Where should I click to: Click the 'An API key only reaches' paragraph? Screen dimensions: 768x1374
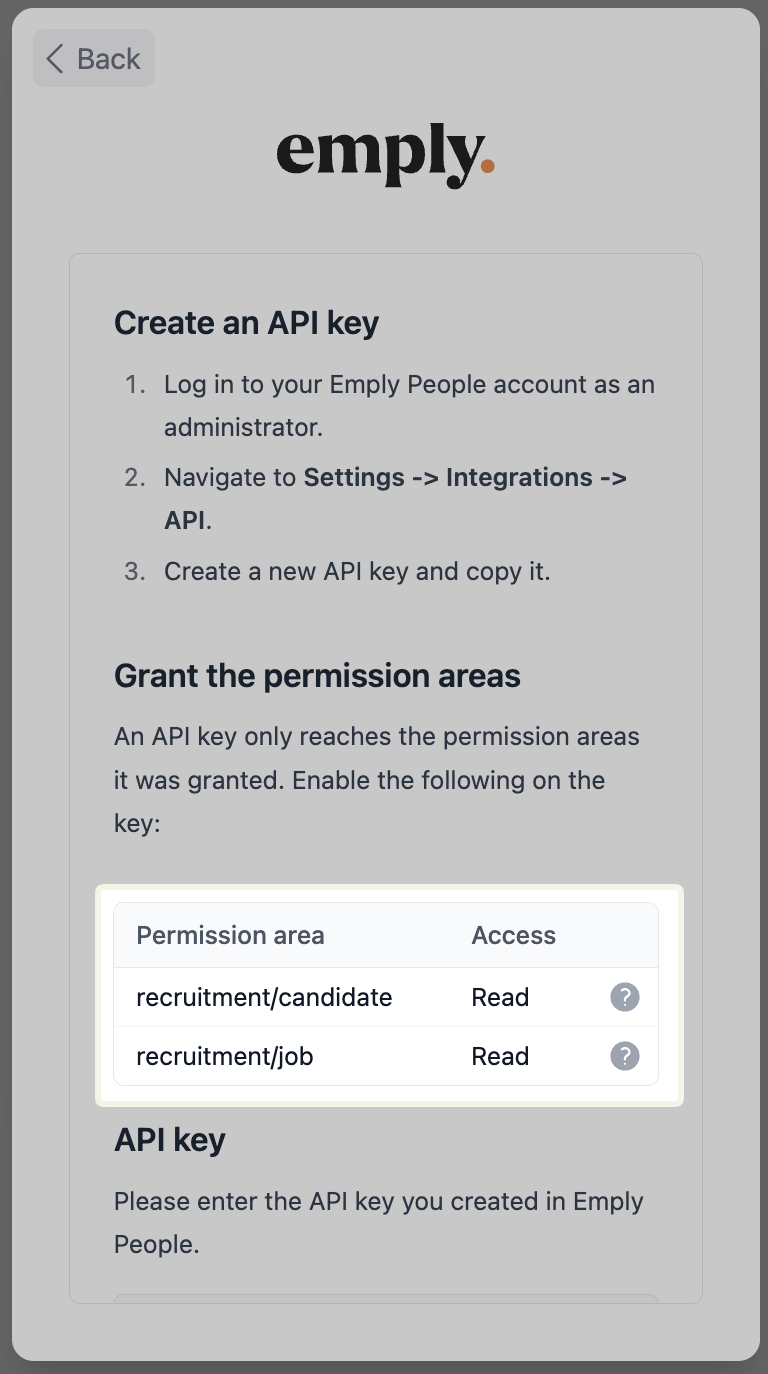coord(377,780)
